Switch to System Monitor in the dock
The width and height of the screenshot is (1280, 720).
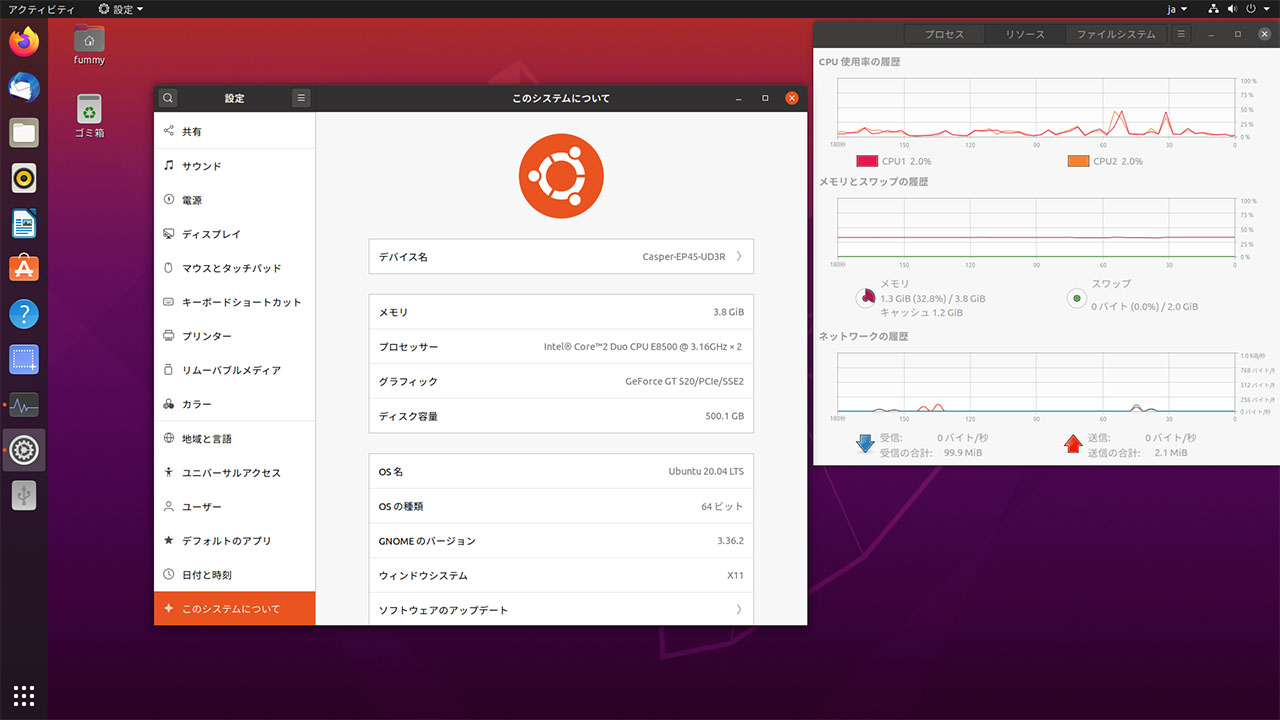(x=24, y=405)
